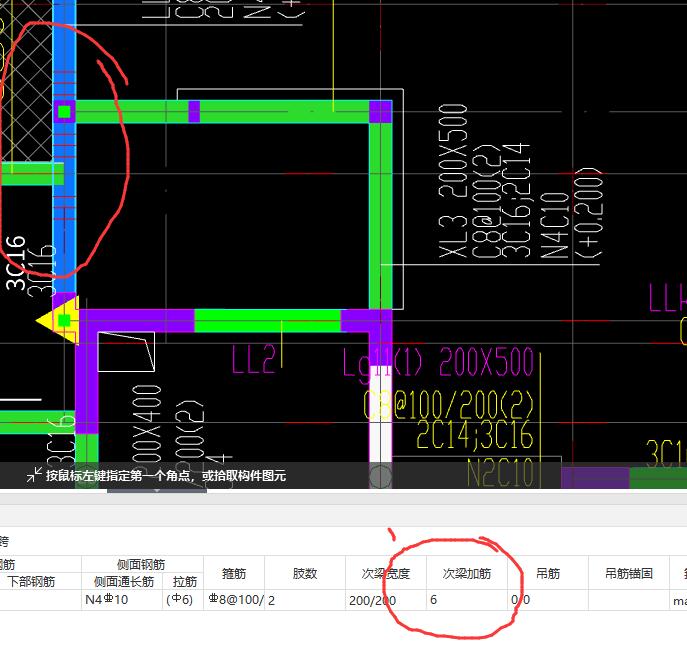
Task: Click the '吊筋锚固' column header
Action: (x=629, y=573)
